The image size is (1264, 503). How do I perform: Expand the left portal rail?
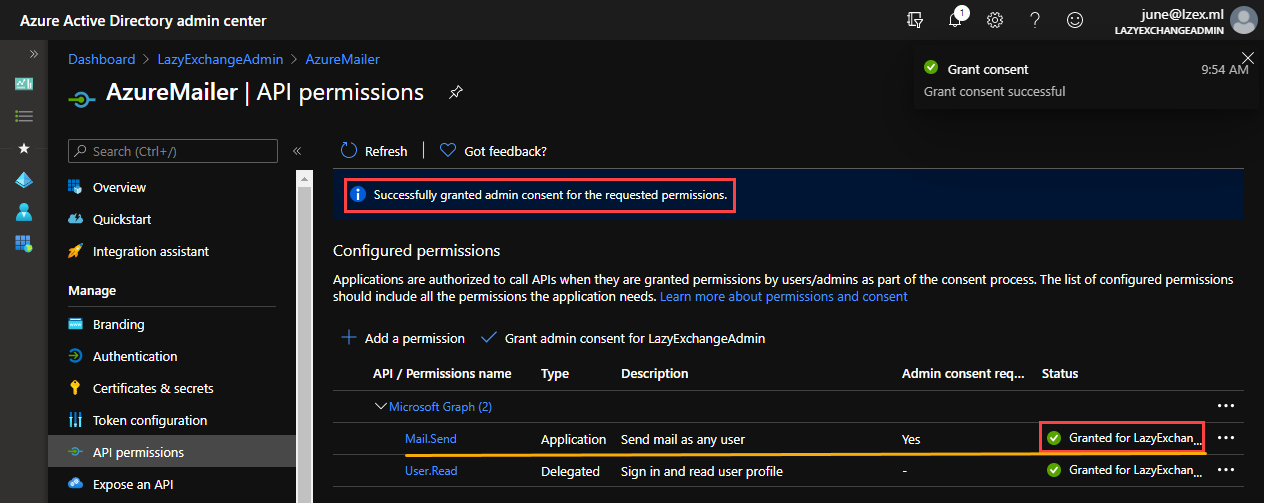pyautogui.click(x=33, y=54)
